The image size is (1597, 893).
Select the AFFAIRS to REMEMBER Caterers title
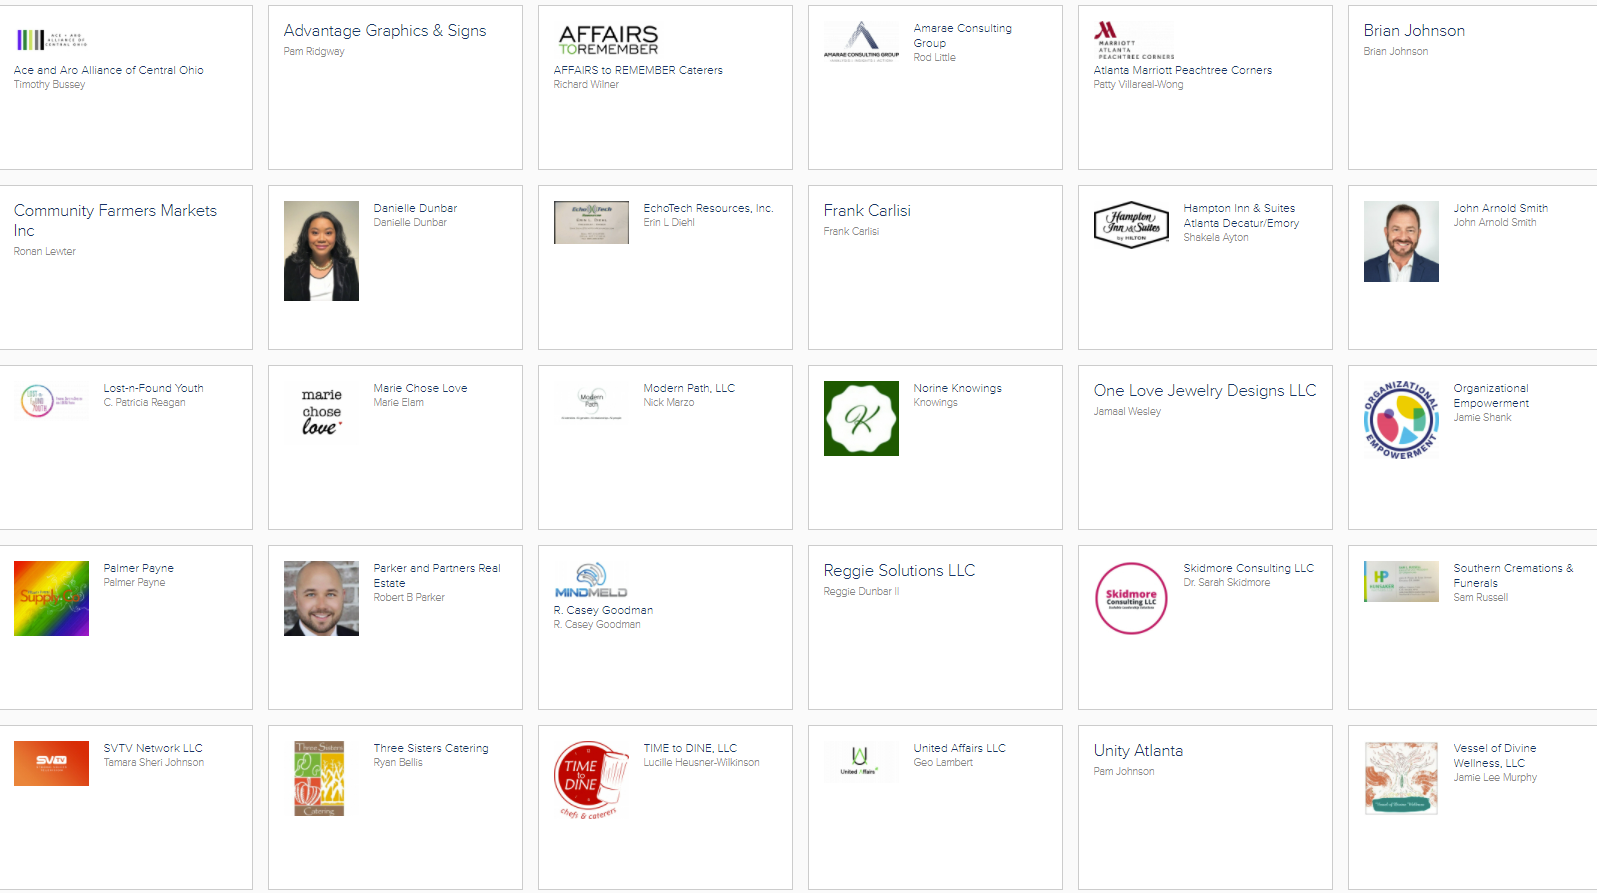click(x=638, y=70)
